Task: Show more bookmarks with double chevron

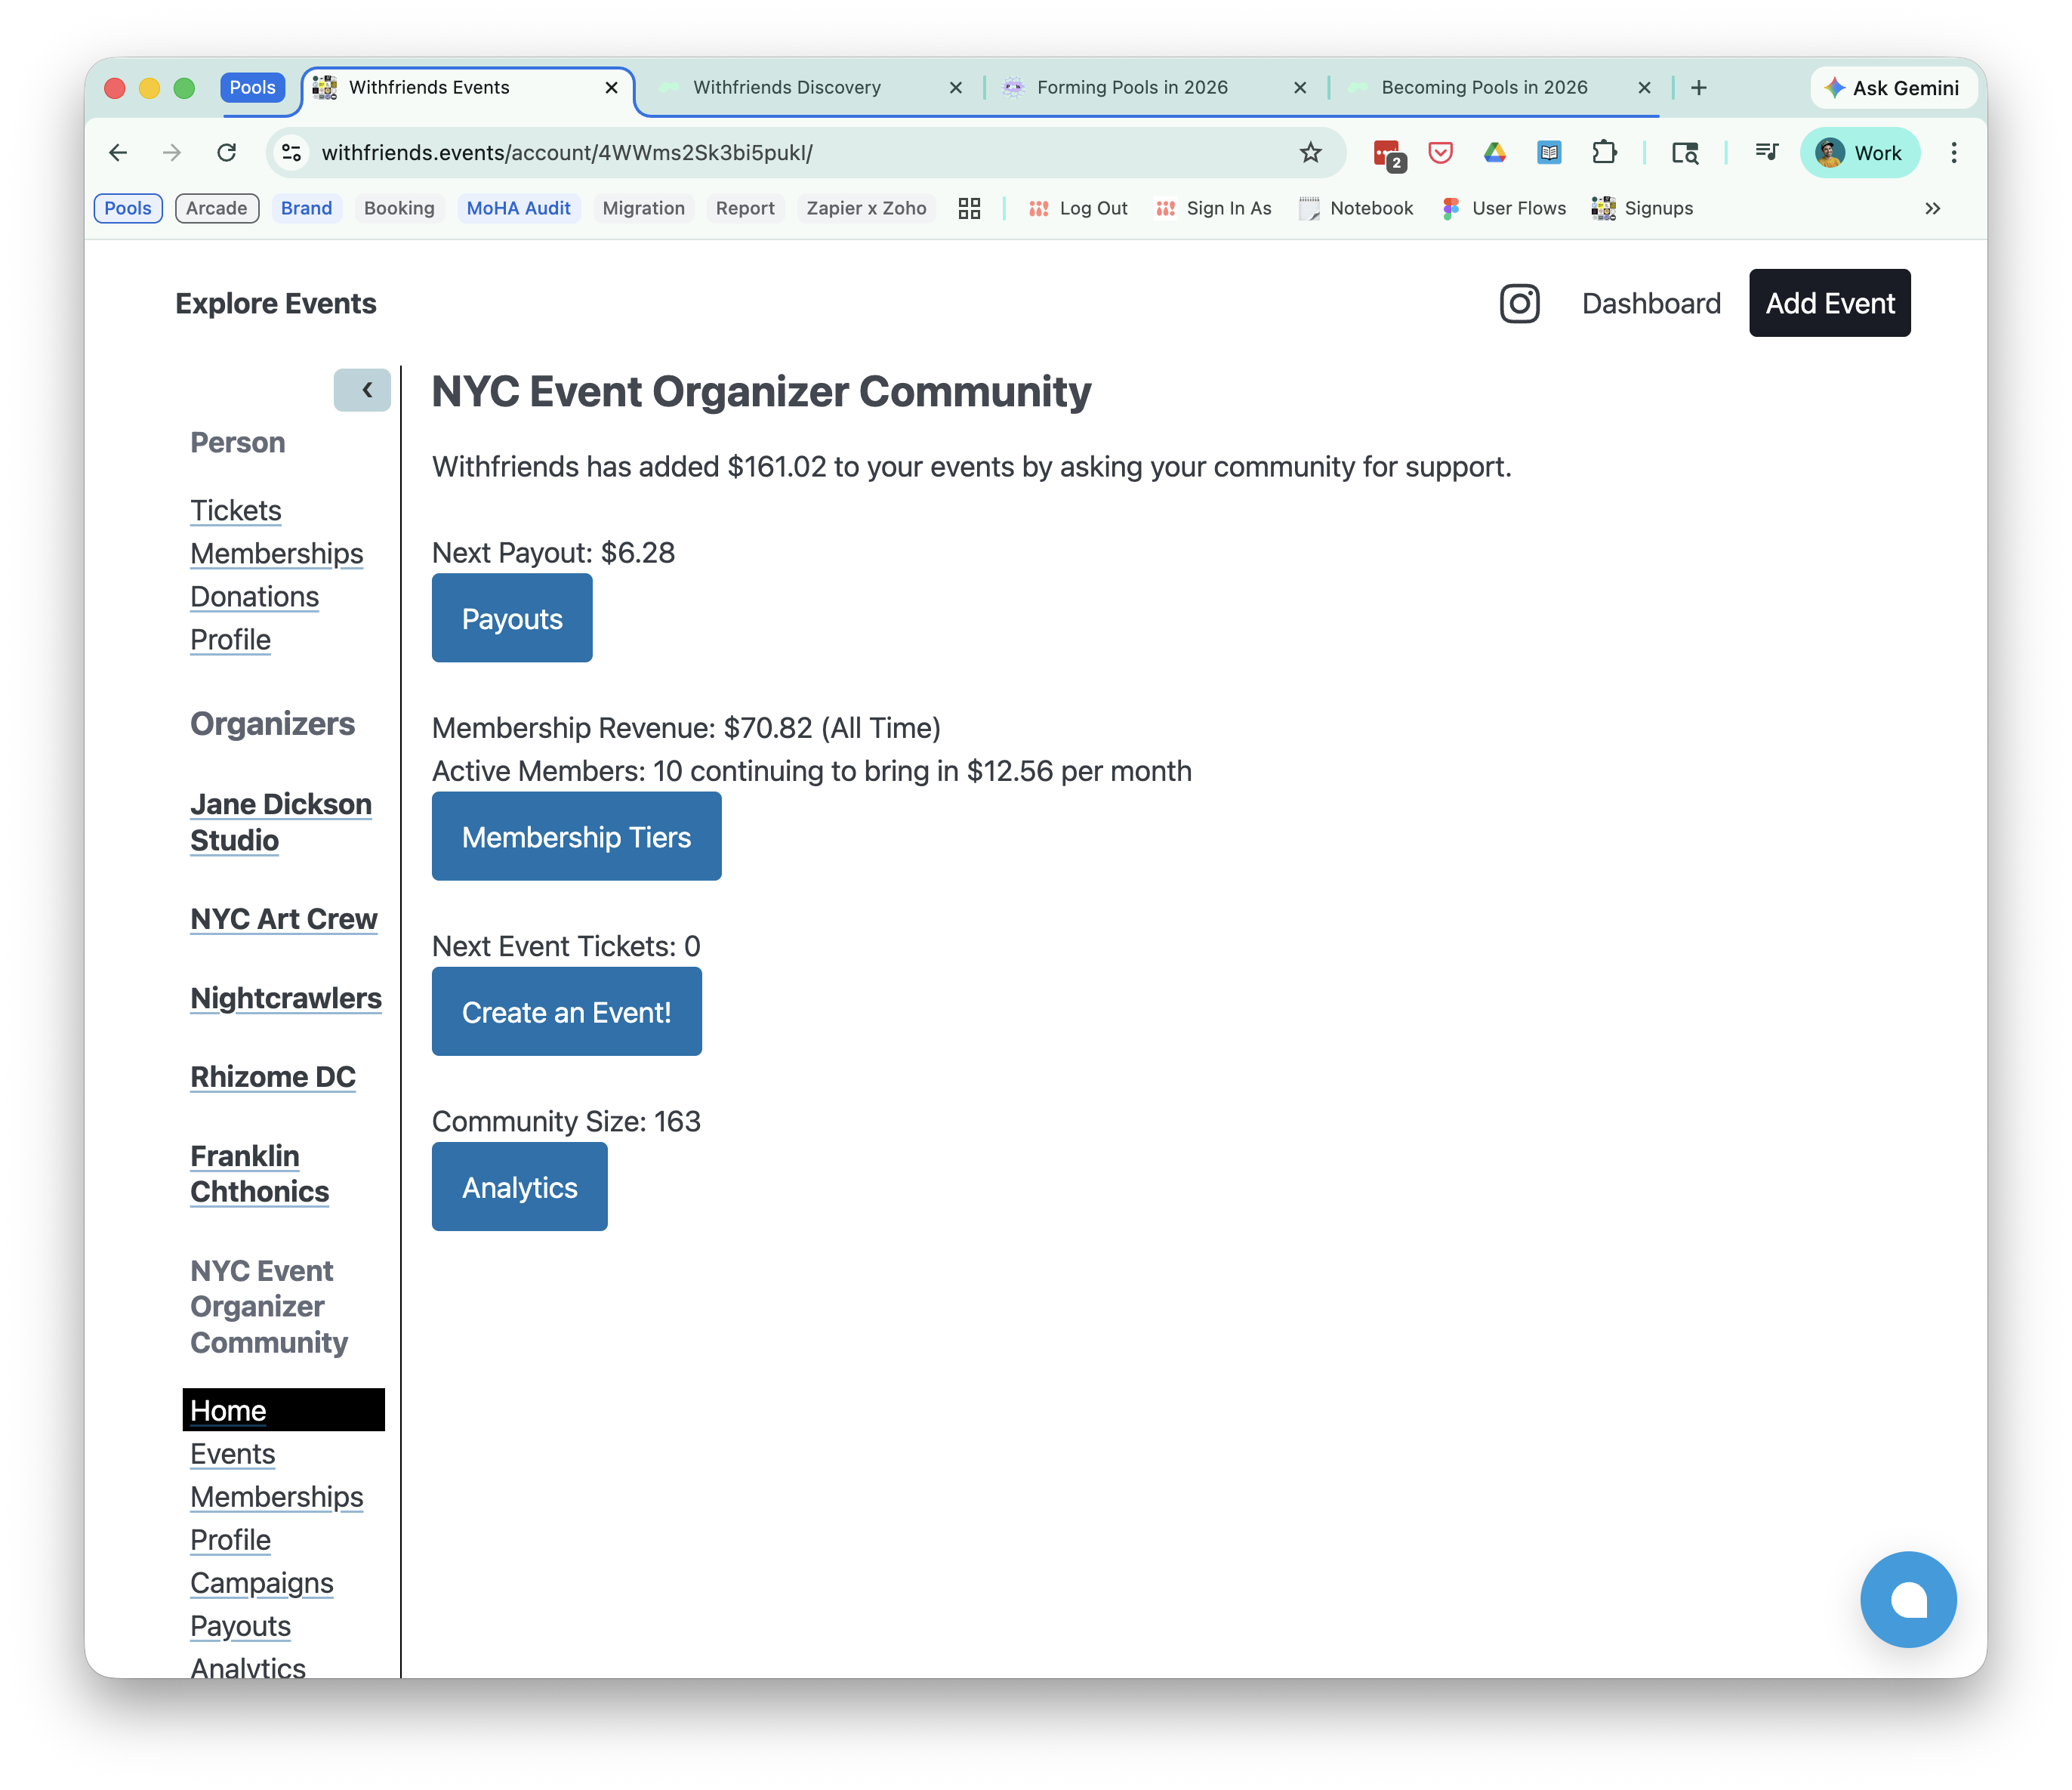Action: pyautogui.click(x=1932, y=208)
